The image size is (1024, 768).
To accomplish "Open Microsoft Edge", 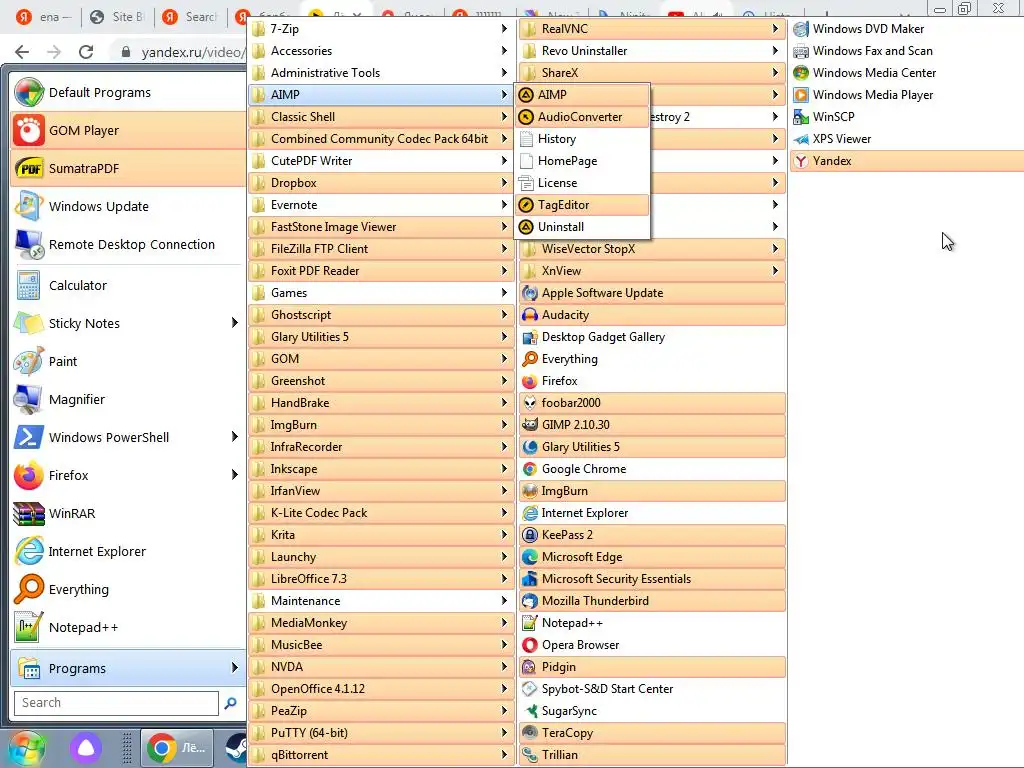I will [x=652, y=557].
